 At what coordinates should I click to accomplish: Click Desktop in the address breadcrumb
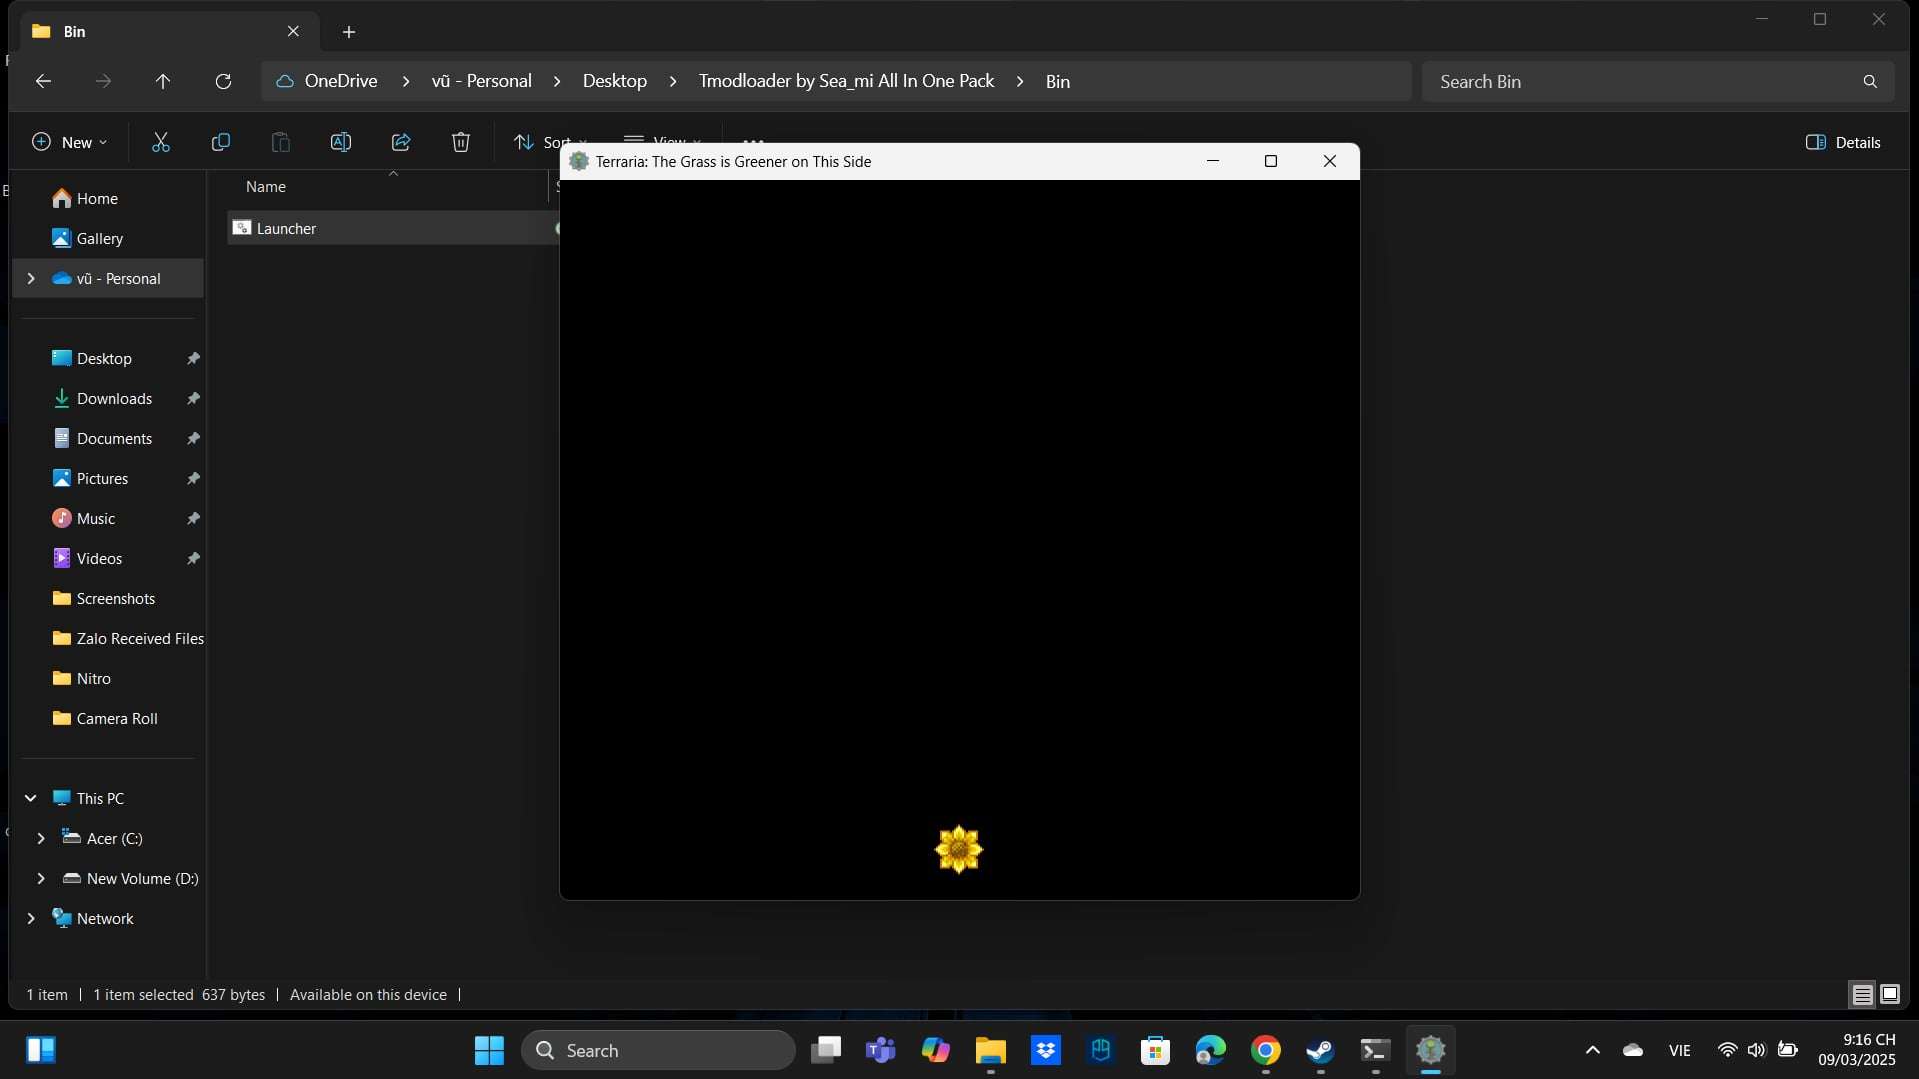615,81
